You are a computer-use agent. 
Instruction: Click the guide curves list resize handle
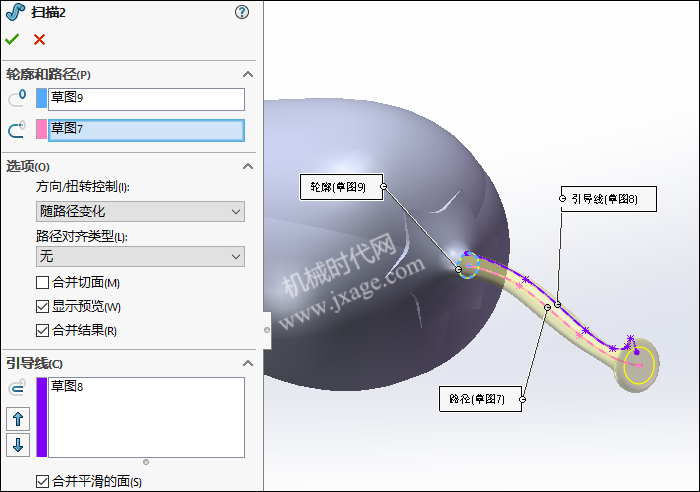[x=146, y=462]
